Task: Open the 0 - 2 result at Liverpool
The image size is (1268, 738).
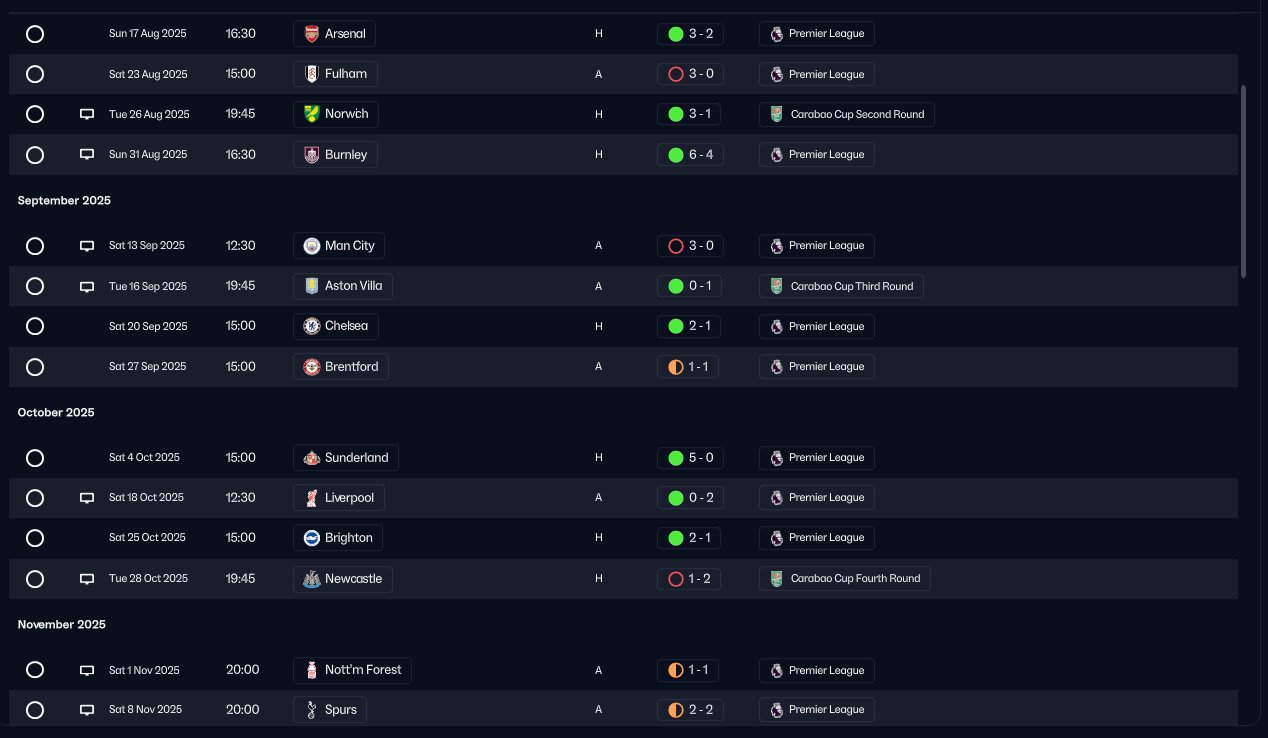Action: coord(690,498)
